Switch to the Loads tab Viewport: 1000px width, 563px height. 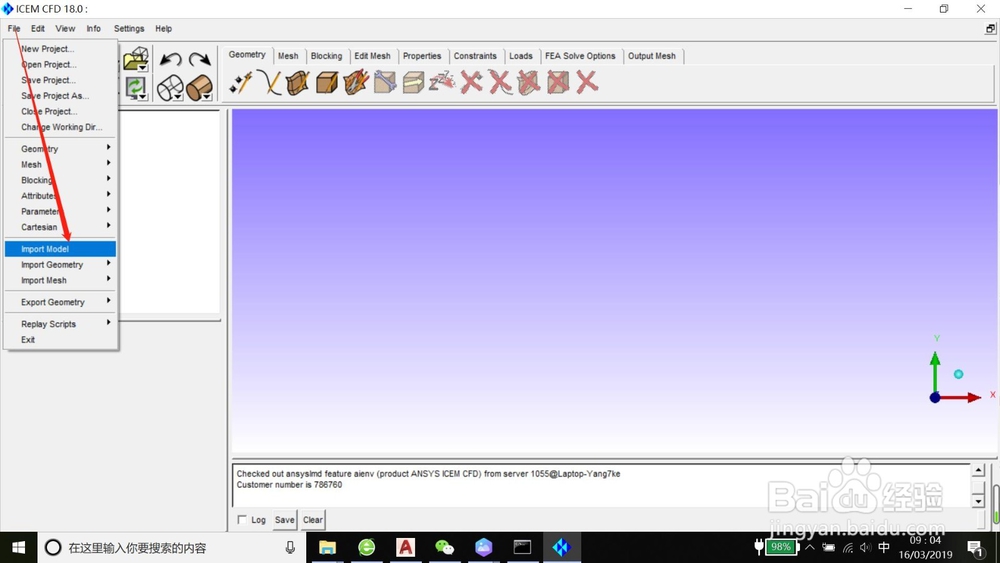point(521,56)
